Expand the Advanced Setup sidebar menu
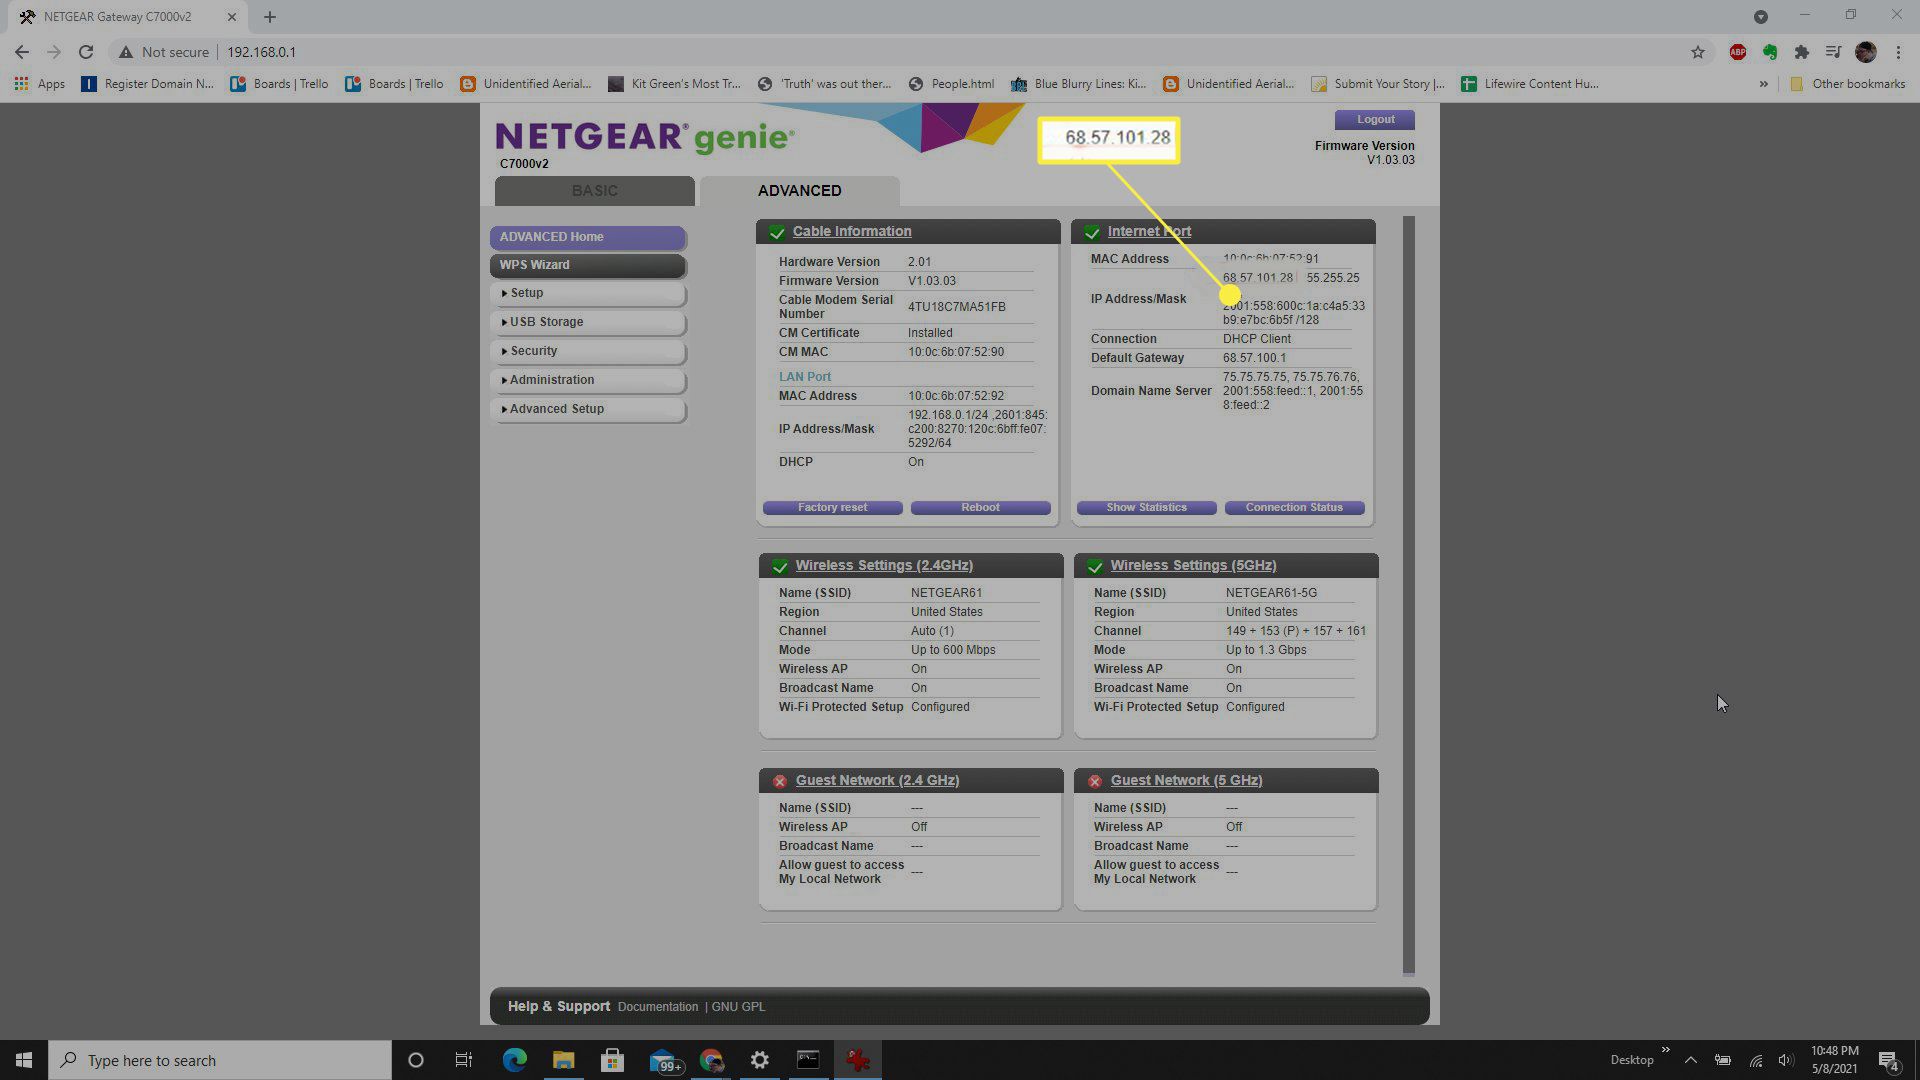 [588, 409]
